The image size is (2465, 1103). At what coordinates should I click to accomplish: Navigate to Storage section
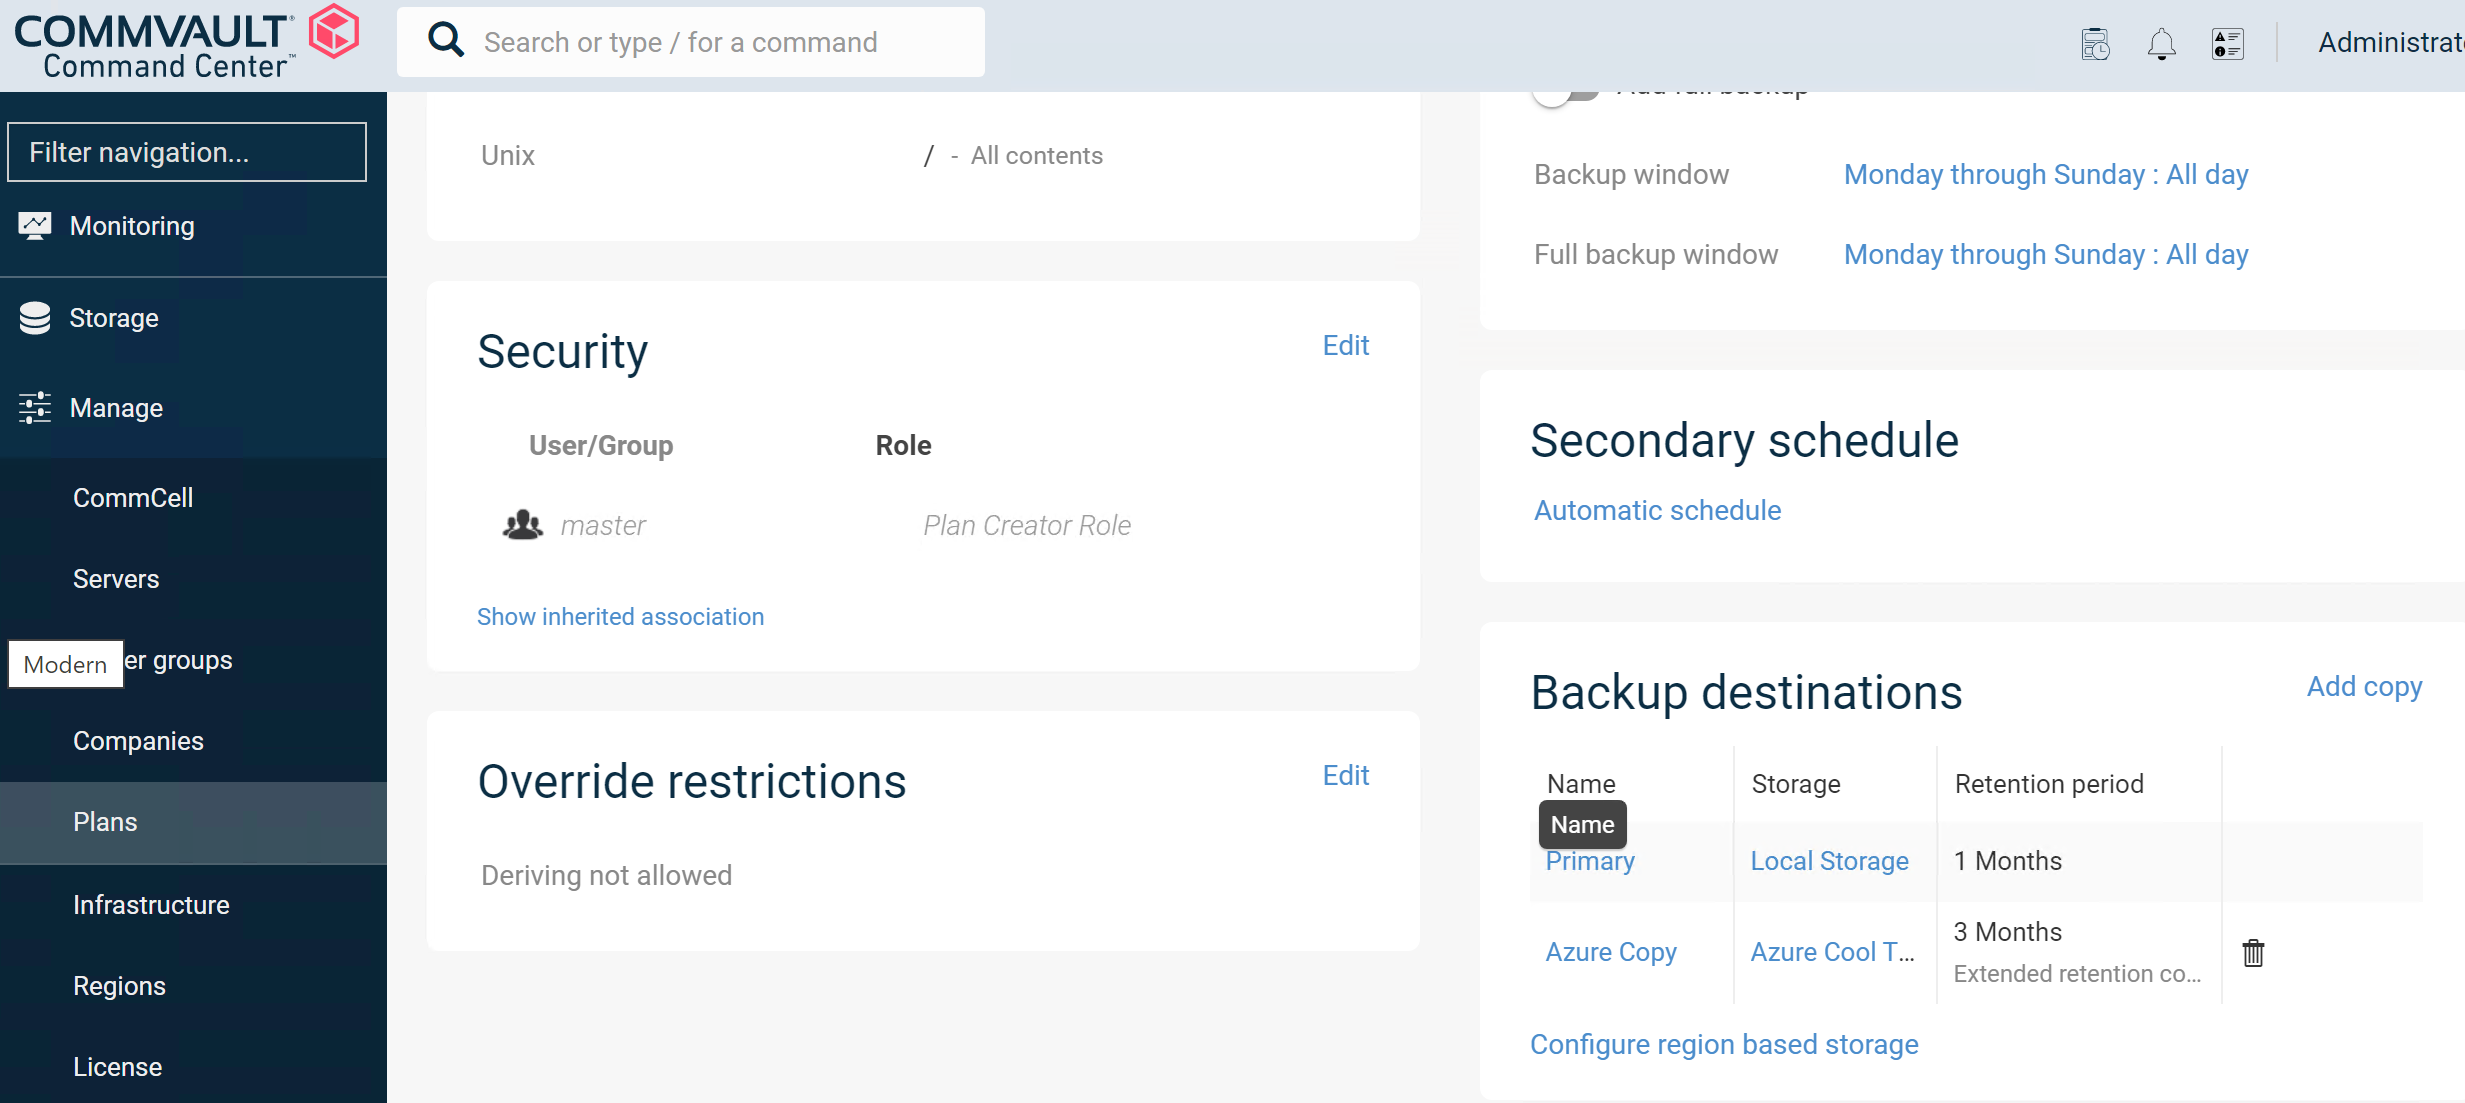113,316
